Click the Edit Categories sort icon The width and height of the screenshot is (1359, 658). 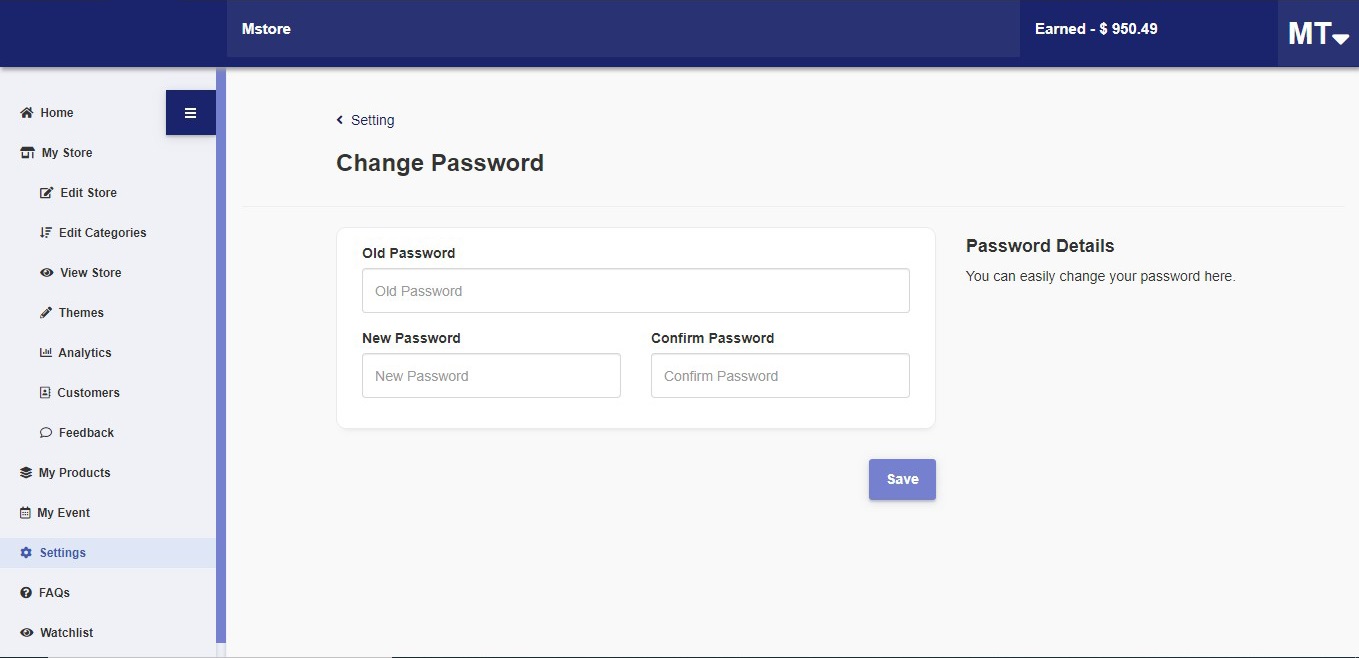(45, 233)
